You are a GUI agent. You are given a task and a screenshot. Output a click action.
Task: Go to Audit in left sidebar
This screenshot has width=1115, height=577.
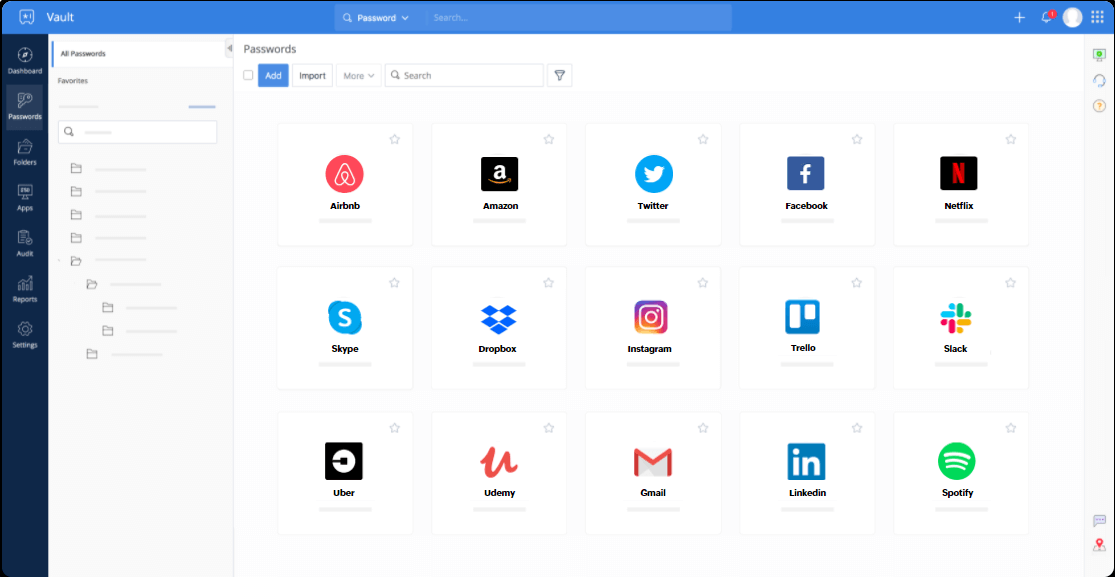click(x=25, y=242)
